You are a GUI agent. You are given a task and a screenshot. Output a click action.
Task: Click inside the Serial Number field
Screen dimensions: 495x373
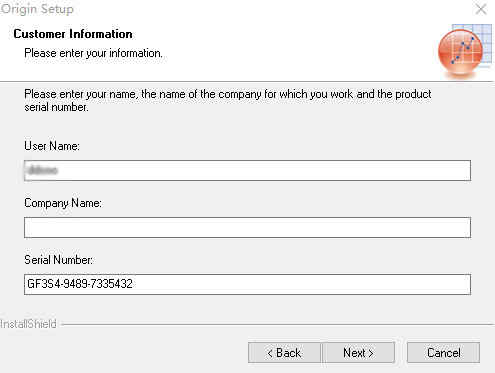pos(247,284)
